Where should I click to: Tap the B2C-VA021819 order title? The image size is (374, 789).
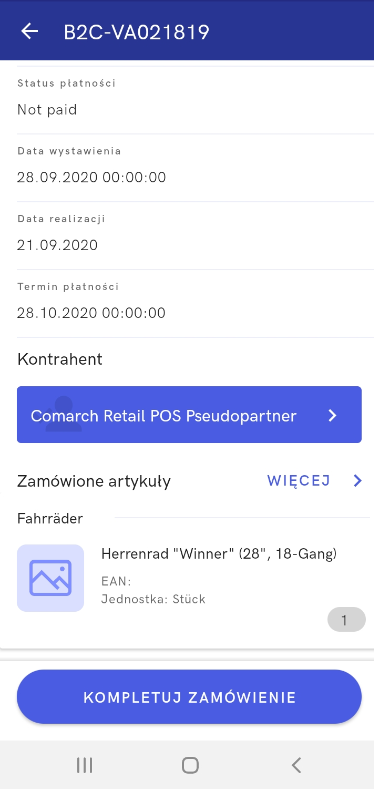point(136,32)
